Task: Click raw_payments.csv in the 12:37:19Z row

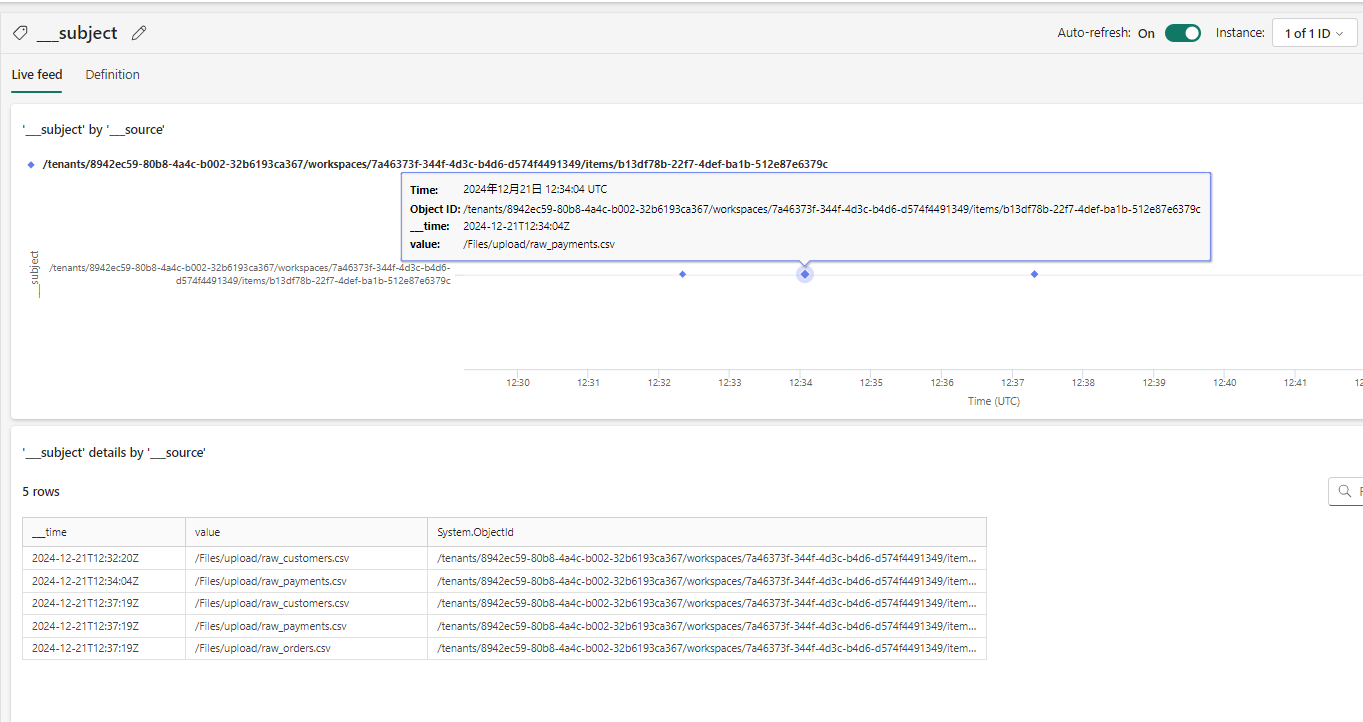Action: [306, 626]
